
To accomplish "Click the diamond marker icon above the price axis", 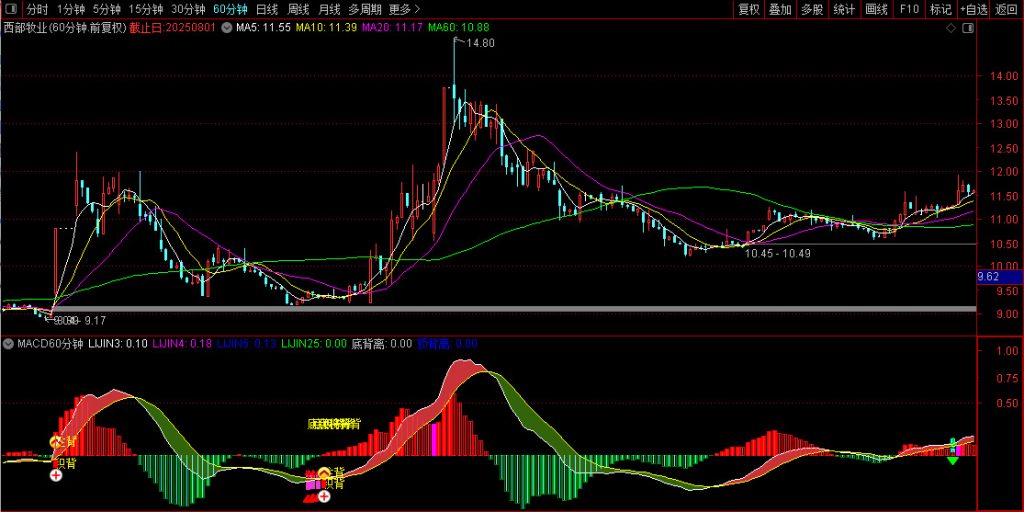I will coord(951,28).
